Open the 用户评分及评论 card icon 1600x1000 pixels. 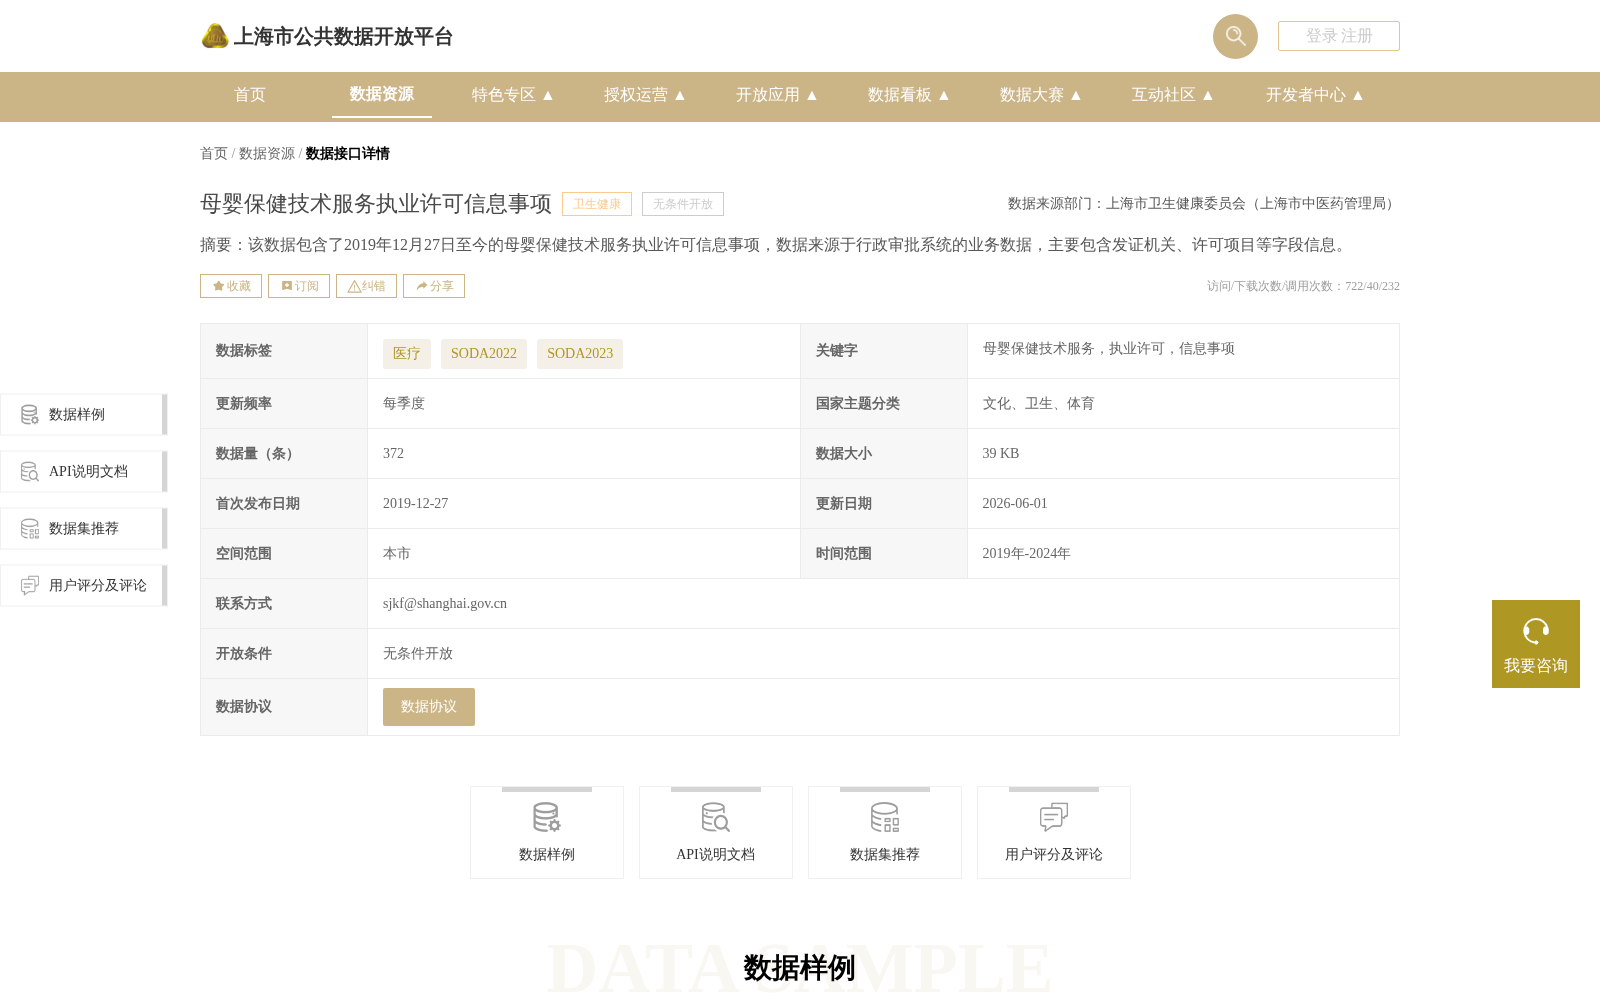[1054, 817]
